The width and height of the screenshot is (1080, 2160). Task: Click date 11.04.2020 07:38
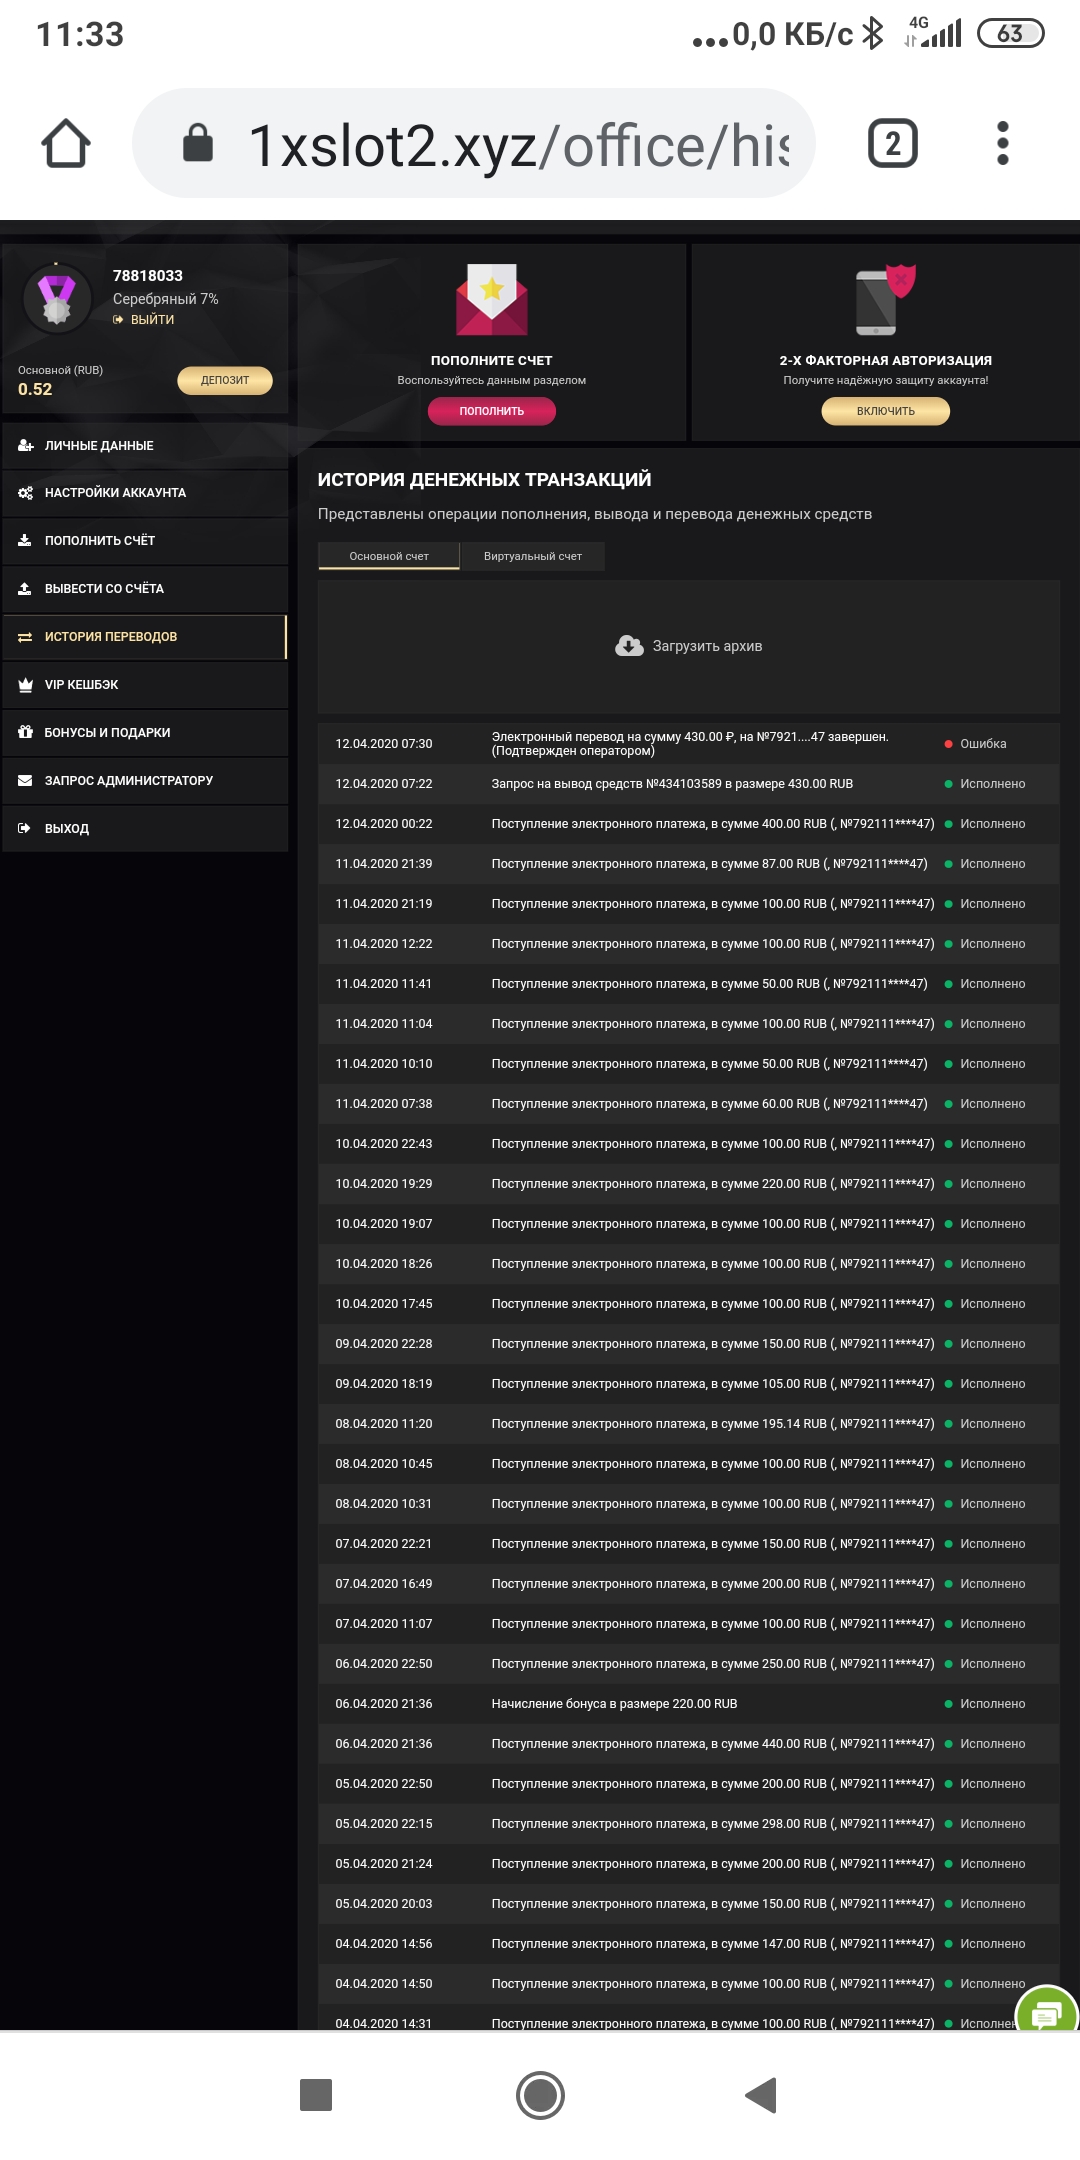[384, 1104]
